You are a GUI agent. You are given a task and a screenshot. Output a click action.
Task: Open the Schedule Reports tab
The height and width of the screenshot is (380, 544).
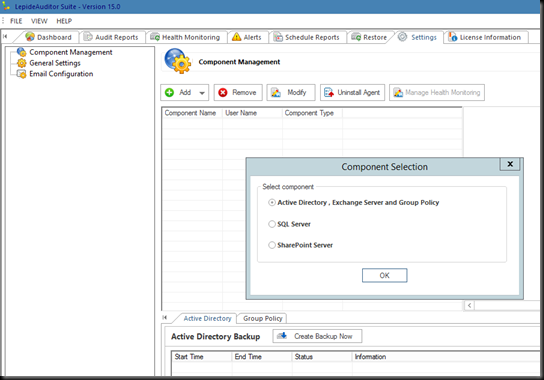(307, 37)
